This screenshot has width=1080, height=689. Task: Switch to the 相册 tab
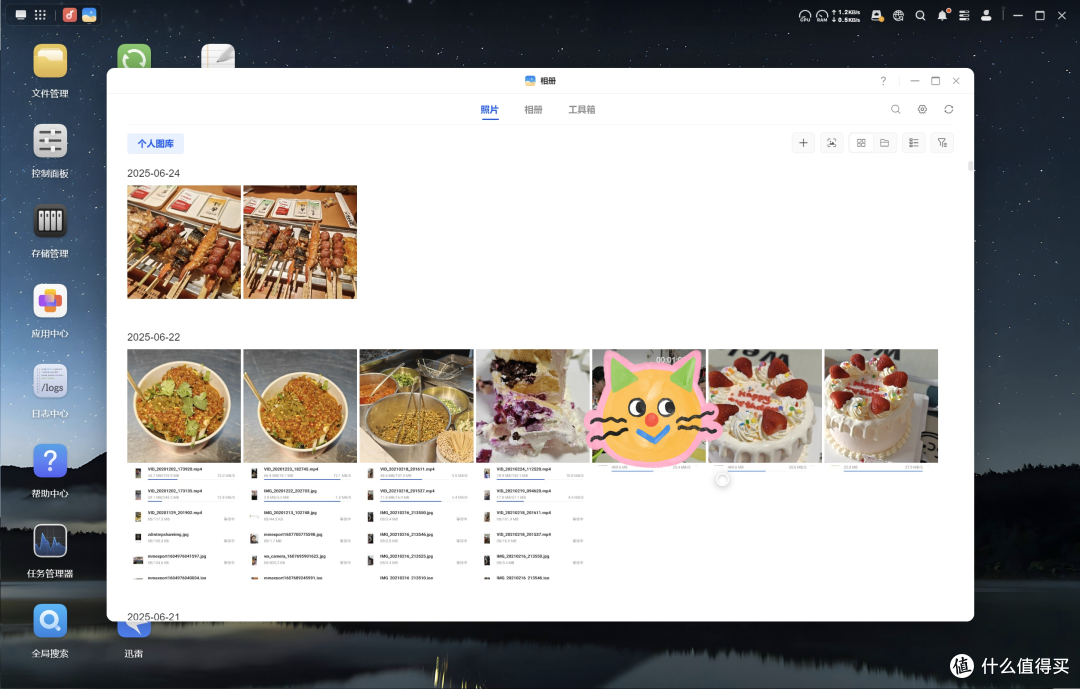[533, 110]
